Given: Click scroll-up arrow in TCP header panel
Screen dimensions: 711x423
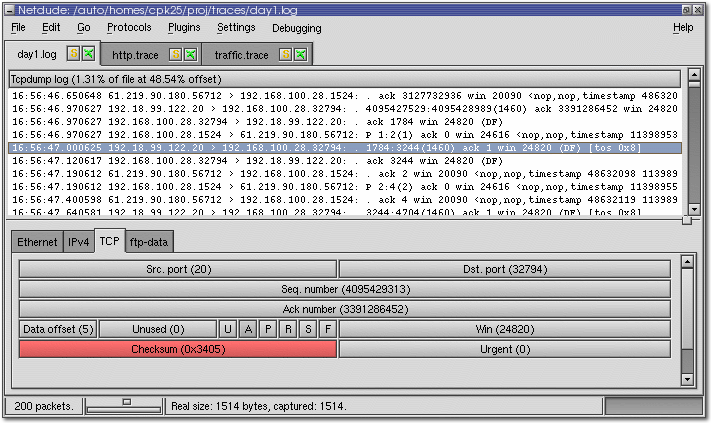Looking at the screenshot, I should (687, 262).
